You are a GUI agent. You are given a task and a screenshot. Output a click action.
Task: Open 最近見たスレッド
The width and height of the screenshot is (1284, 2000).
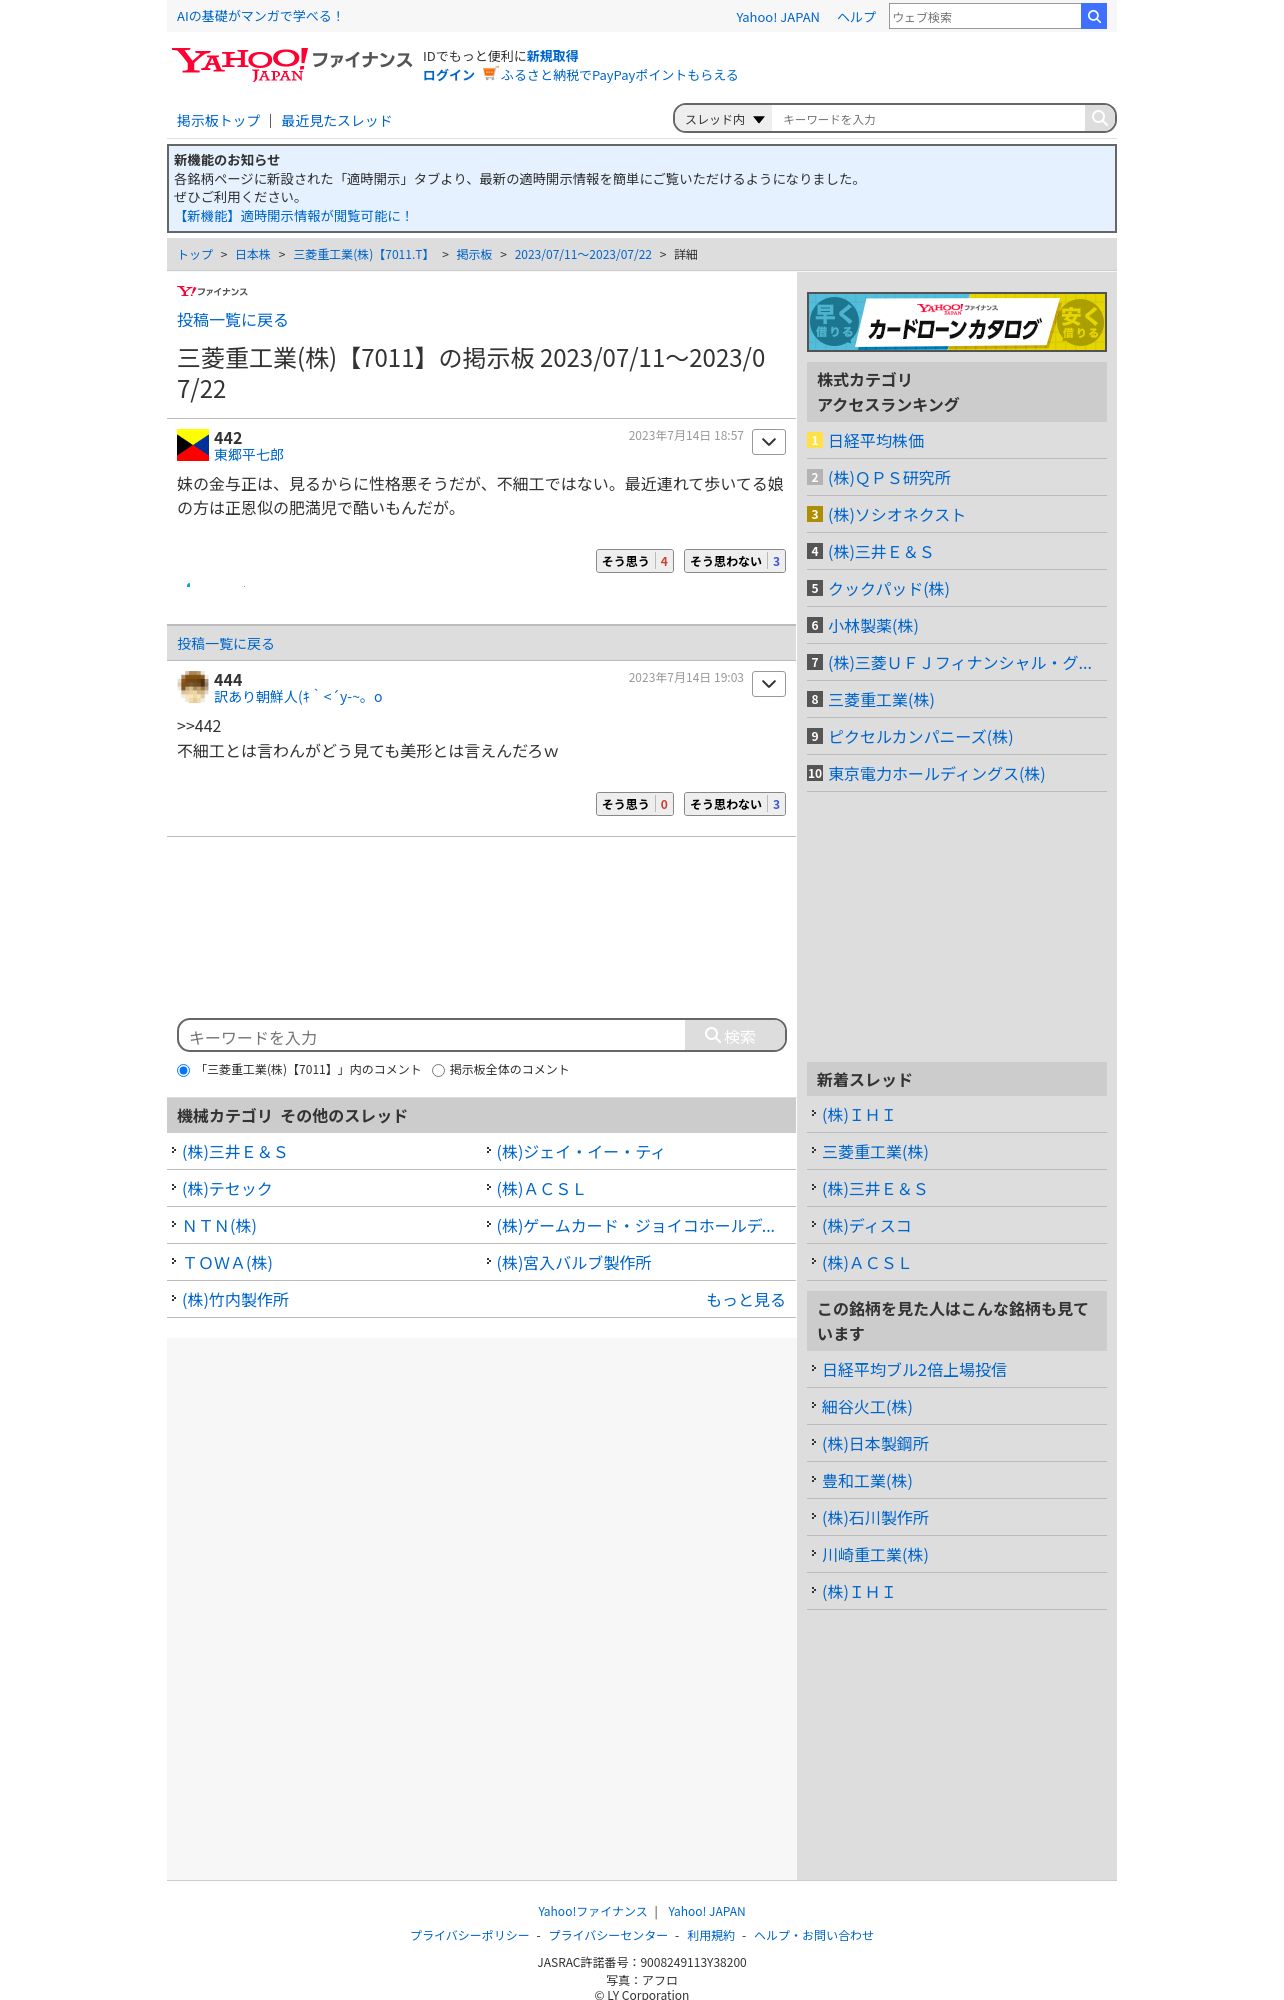click(x=336, y=120)
